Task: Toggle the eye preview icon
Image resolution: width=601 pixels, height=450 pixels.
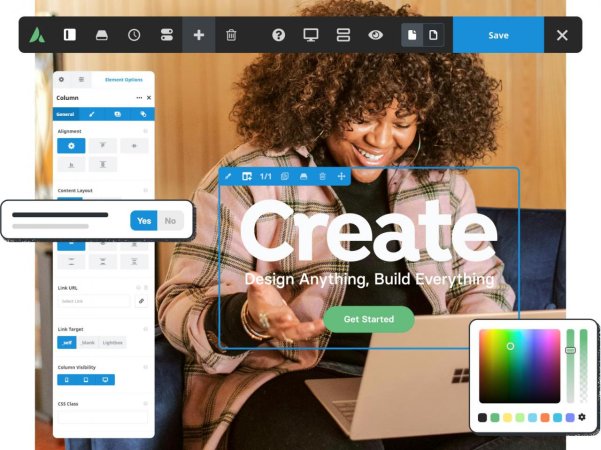Action: point(375,35)
